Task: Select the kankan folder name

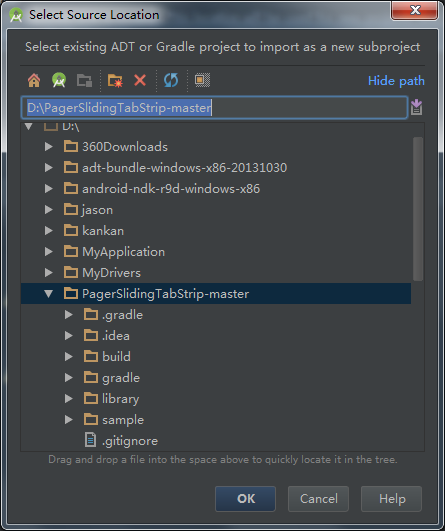Action: (103, 231)
